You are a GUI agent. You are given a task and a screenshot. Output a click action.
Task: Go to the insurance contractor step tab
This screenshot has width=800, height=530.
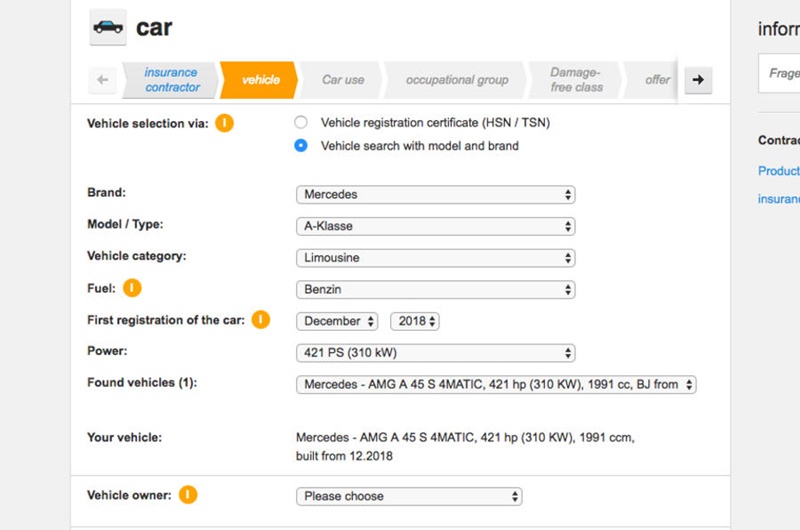171,80
